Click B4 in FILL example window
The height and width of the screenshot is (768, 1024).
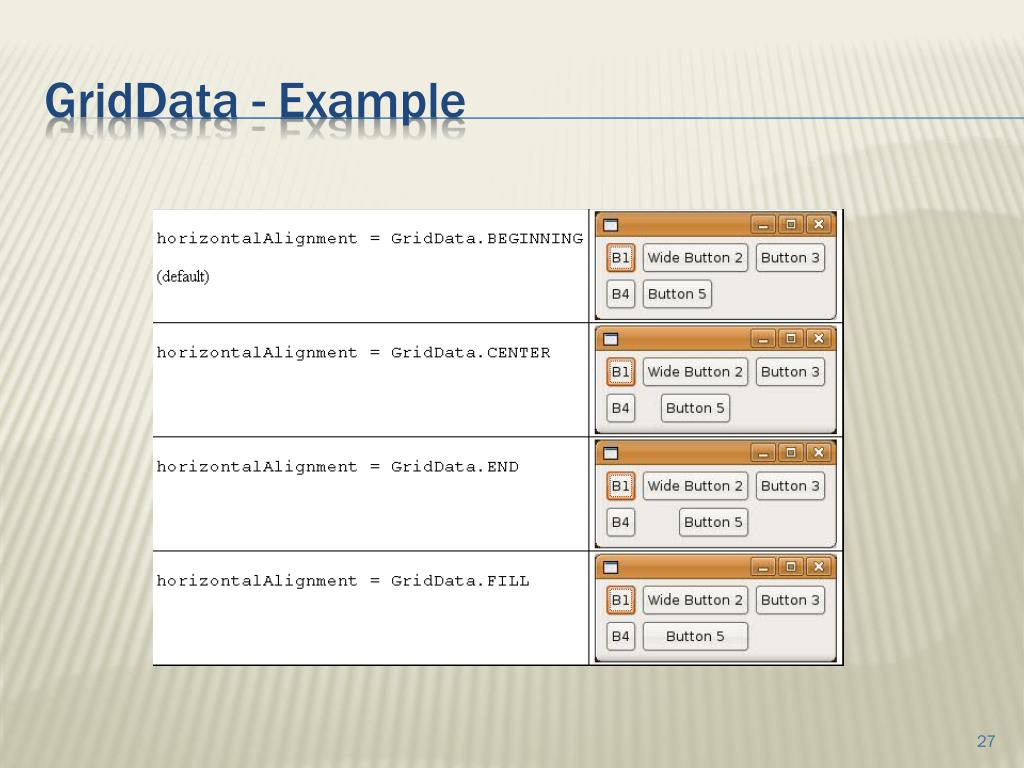coord(620,637)
